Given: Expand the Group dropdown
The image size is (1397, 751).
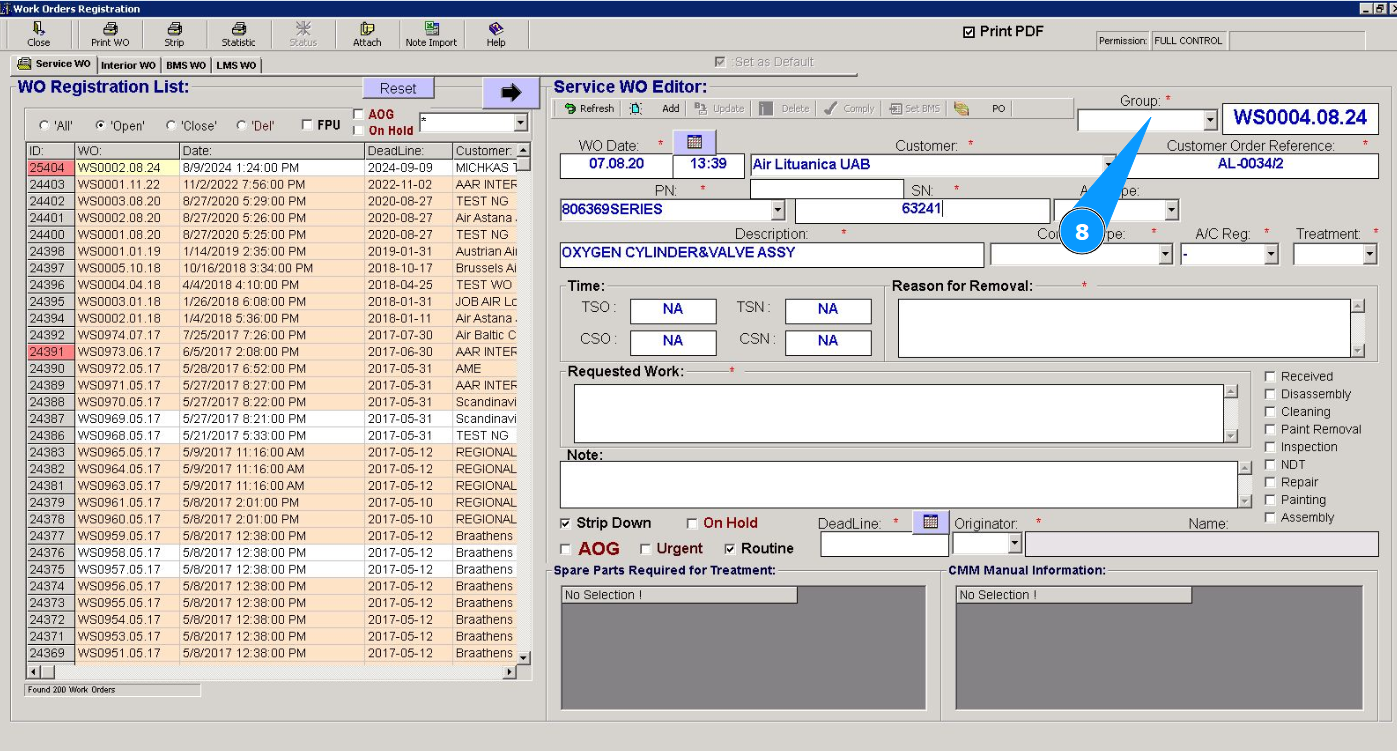Looking at the screenshot, I should point(1210,120).
